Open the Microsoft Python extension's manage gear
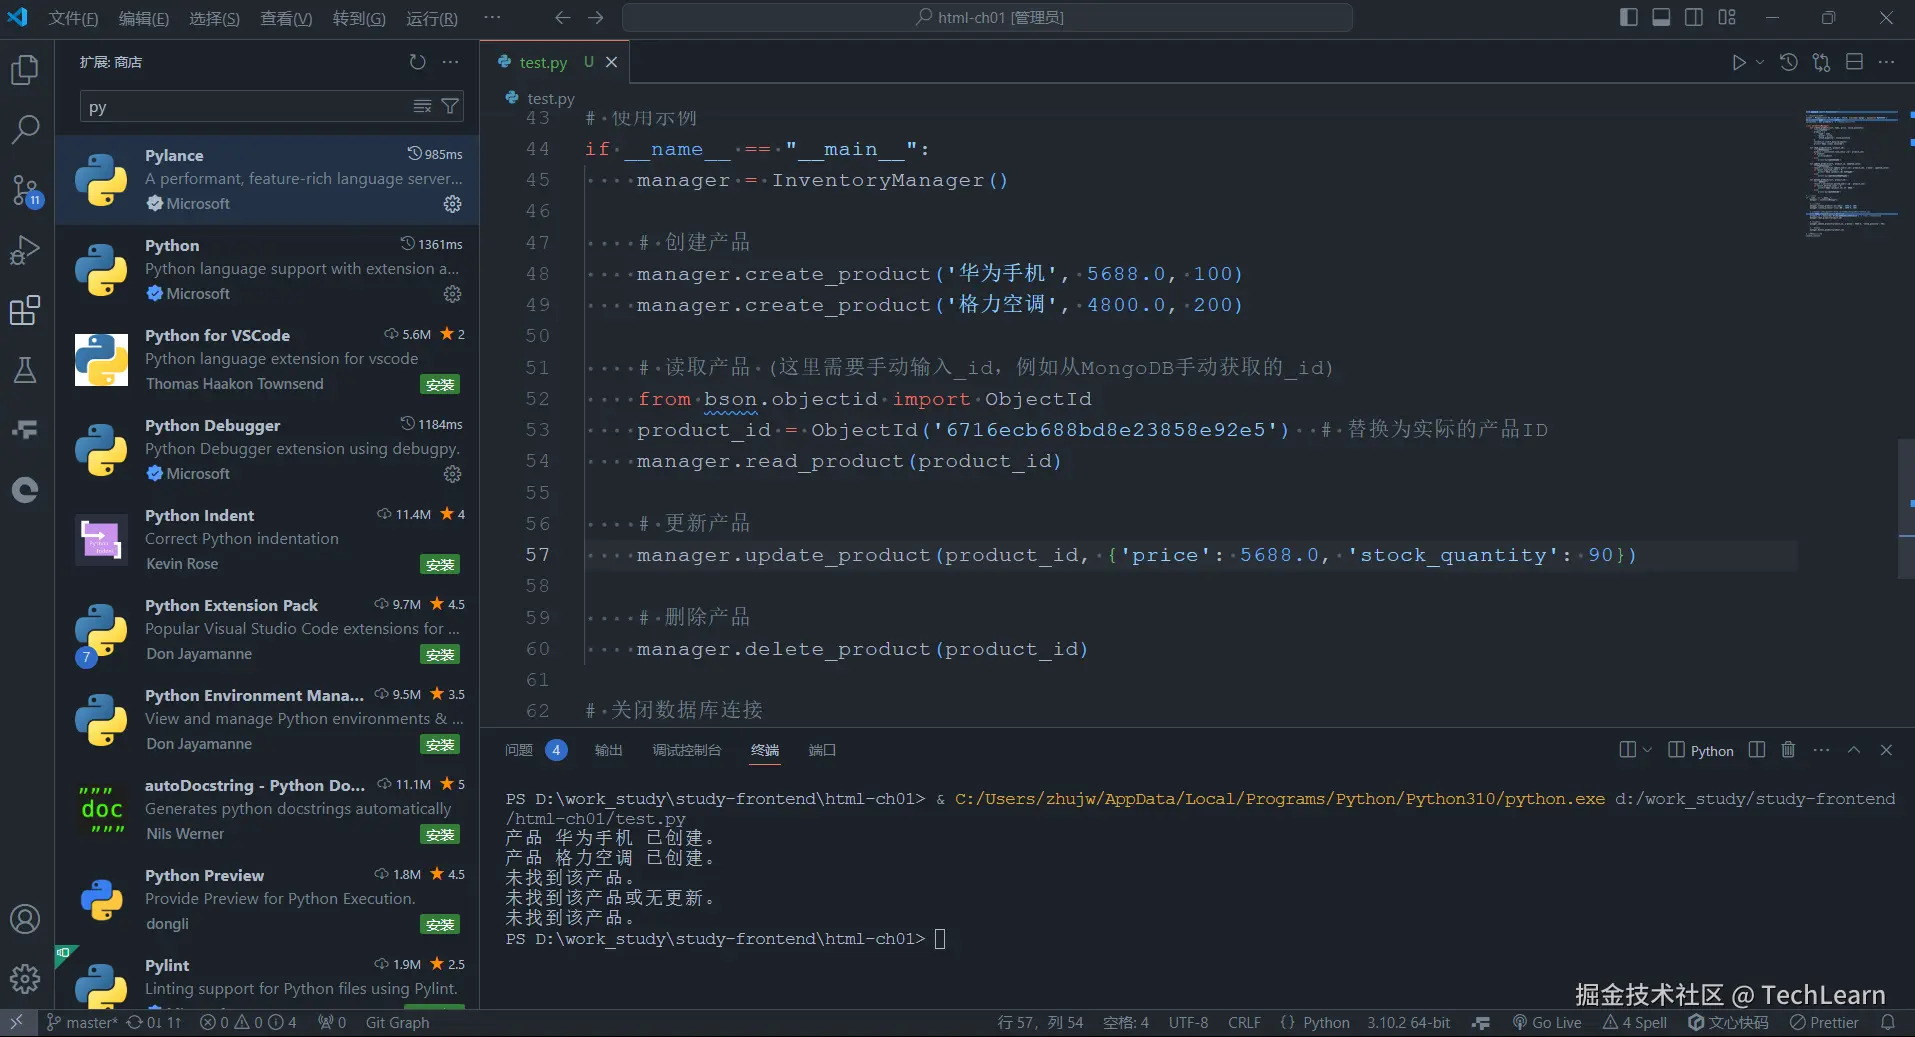Viewport: 1915px width, 1037px height. click(x=453, y=294)
